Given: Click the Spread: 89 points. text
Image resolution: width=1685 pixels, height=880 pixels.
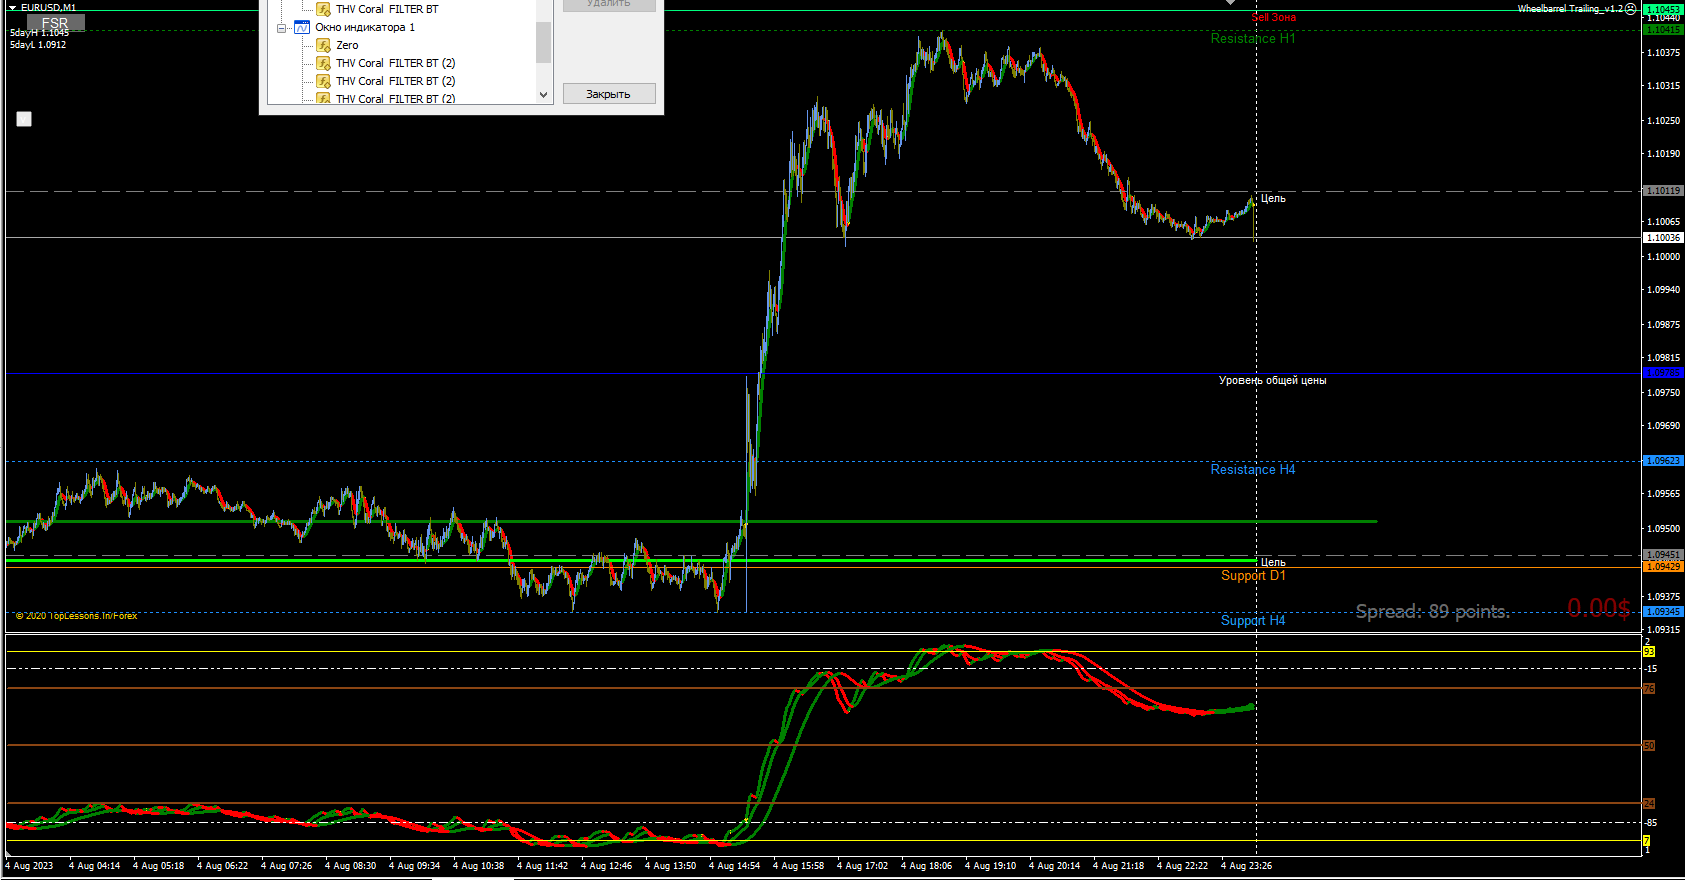Looking at the screenshot, I should 1432,611.
